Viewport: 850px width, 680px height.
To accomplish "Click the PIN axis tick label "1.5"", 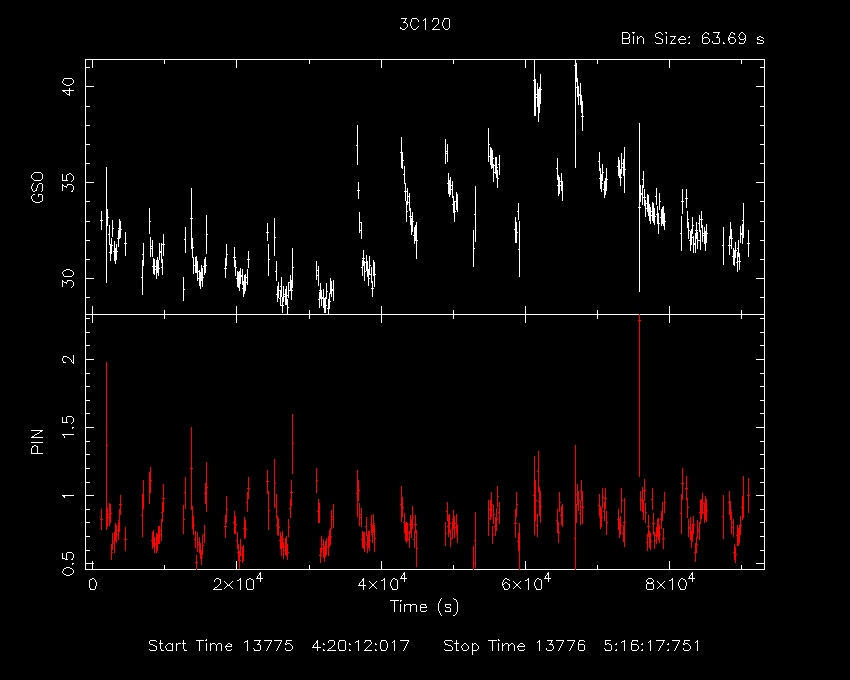I will (68, 427).
